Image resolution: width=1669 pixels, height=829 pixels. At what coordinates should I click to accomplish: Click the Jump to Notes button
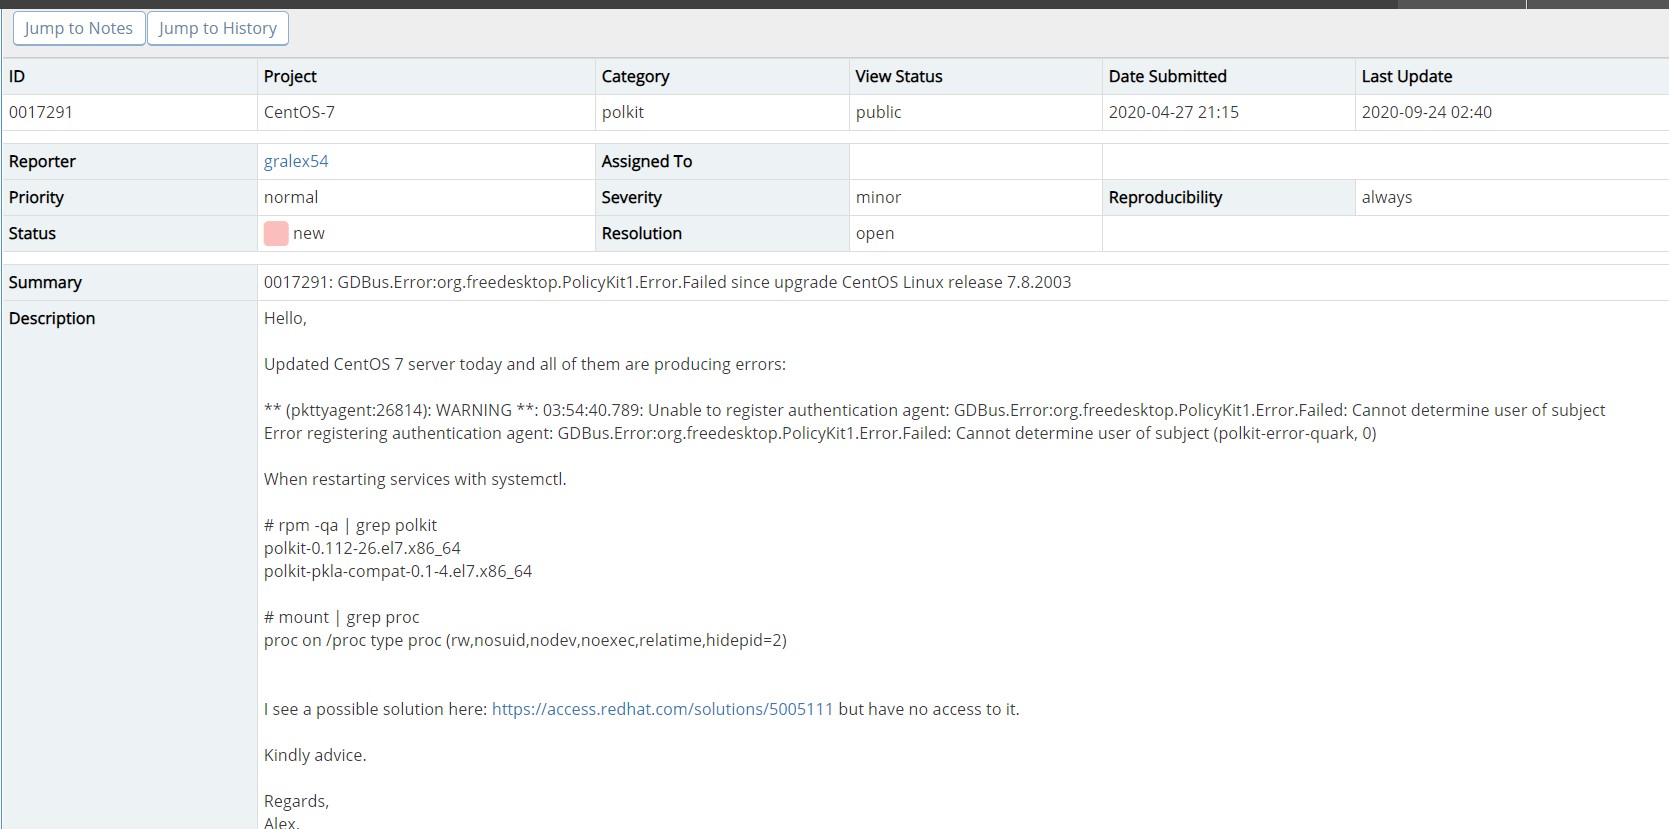[x=79, y=28]
